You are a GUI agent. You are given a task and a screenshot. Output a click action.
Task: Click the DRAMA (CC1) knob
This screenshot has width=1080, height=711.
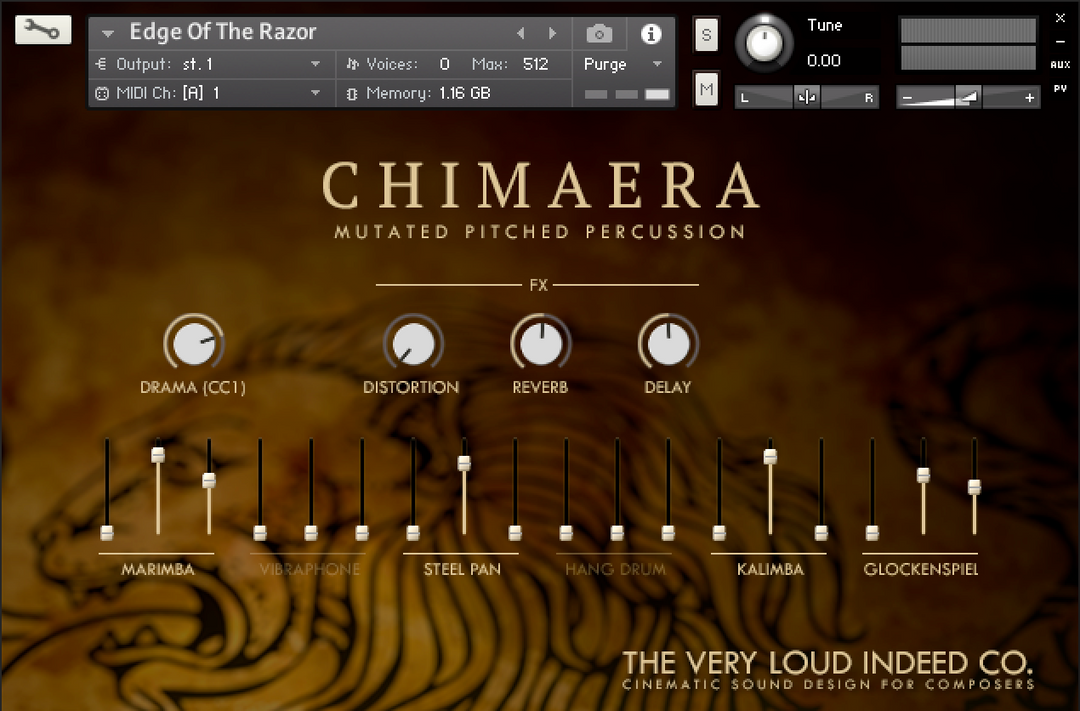pyautogui.click(x=194, y=343)
